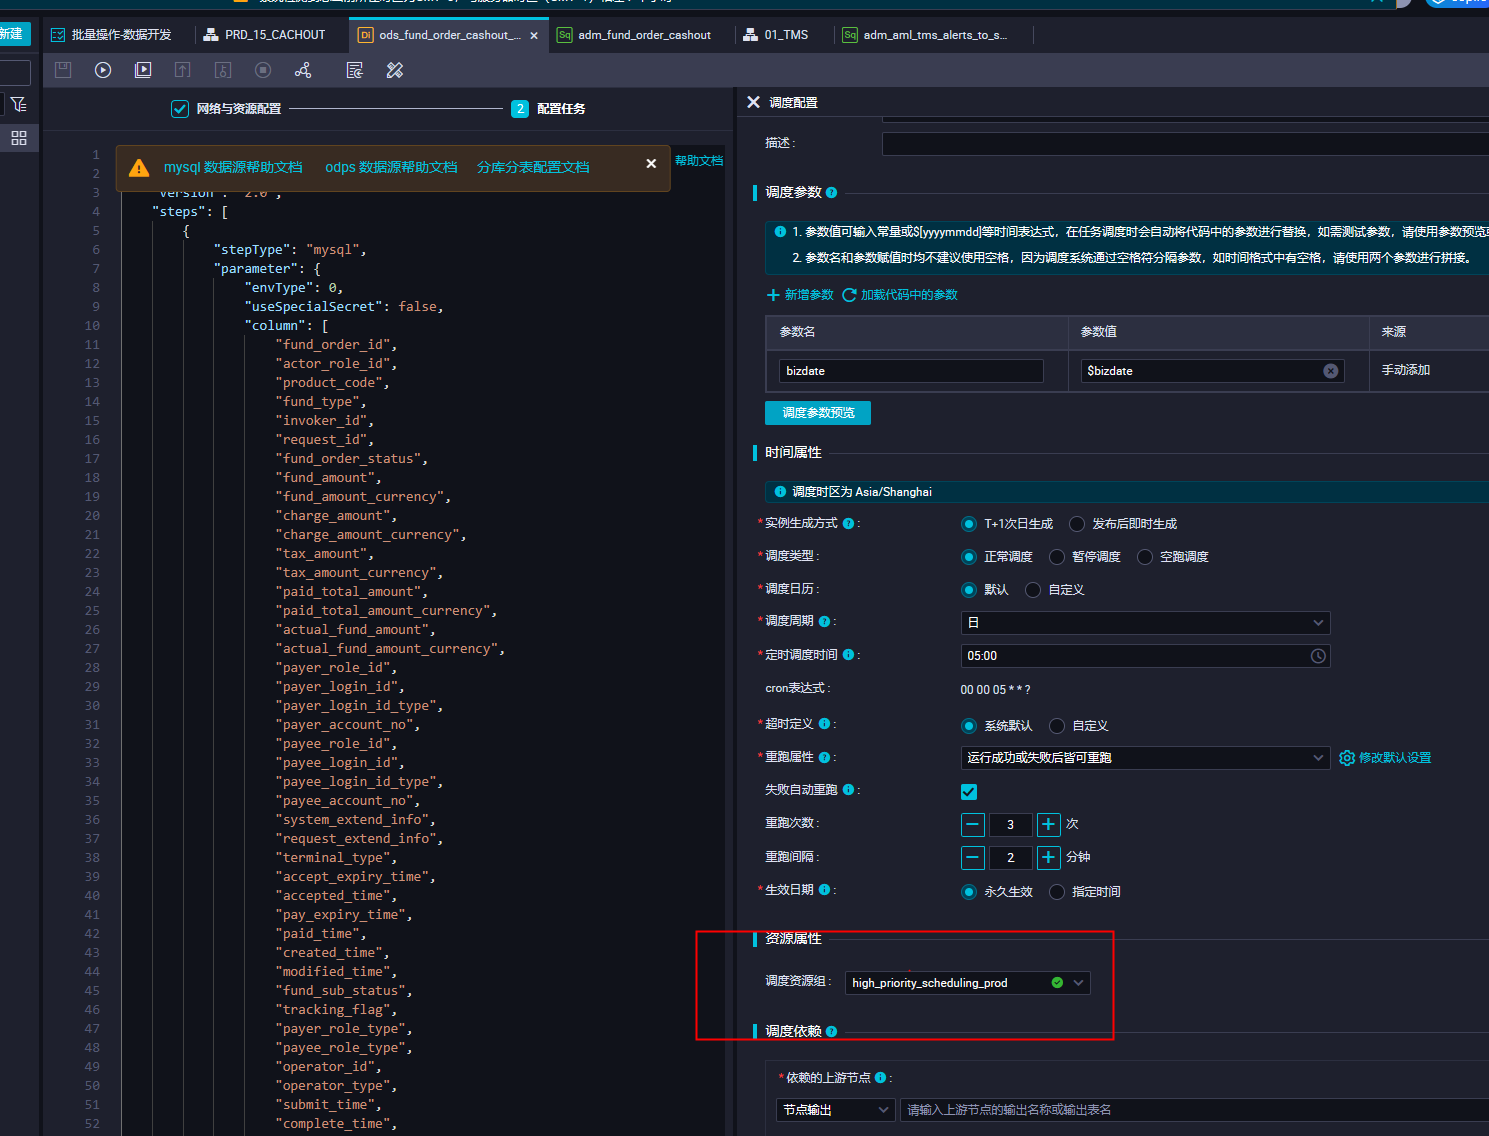Viewport: 1489px width, 1136px height.
Task: Click the submit upload icon in toolbar
Action: tap(182, 70)
